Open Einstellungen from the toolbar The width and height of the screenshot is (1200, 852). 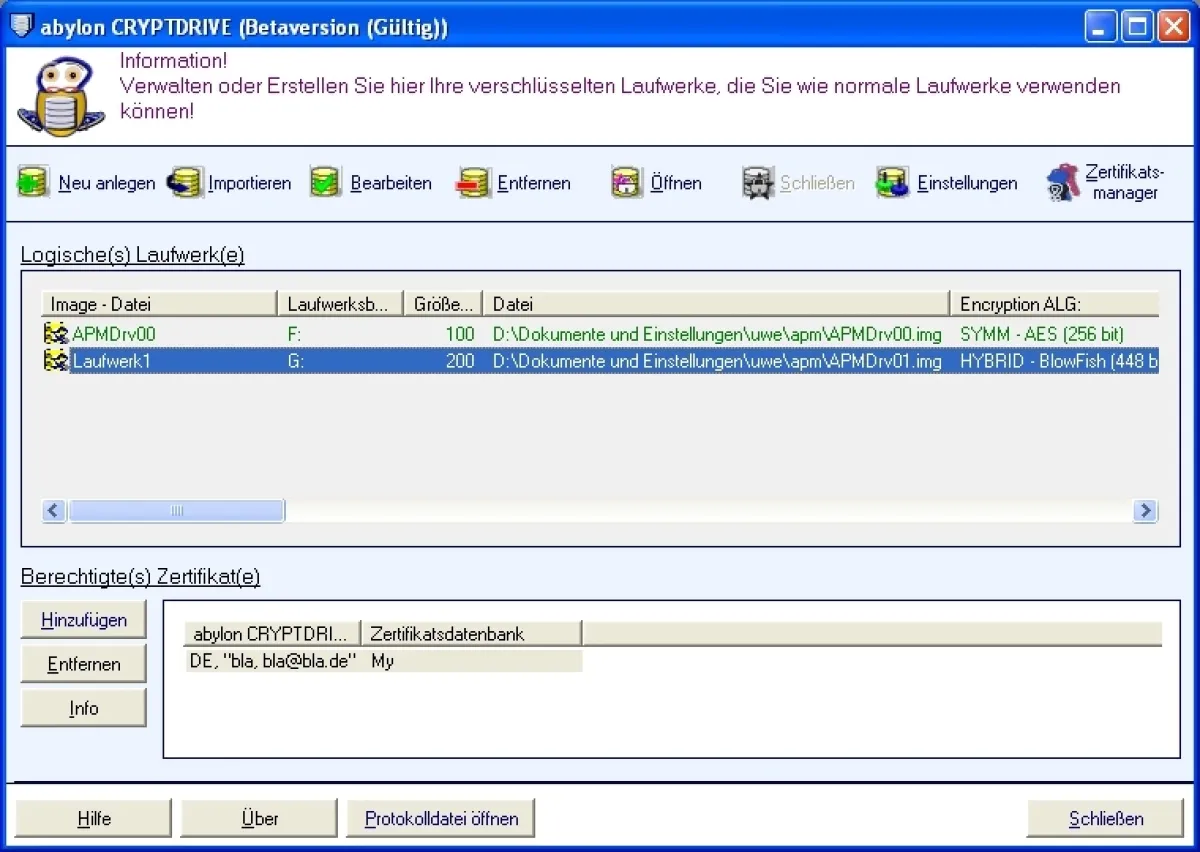(x=892, y=183)
